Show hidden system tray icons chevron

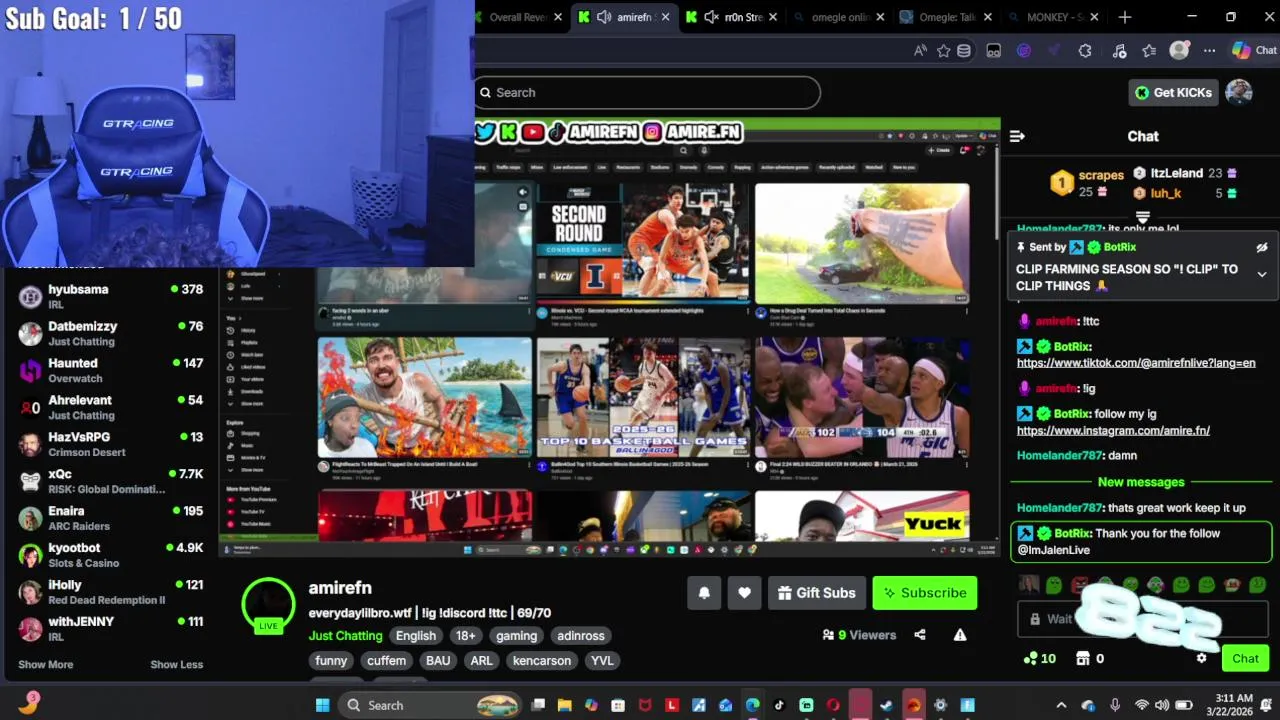pyautogui.click(x=1061, y=705)
